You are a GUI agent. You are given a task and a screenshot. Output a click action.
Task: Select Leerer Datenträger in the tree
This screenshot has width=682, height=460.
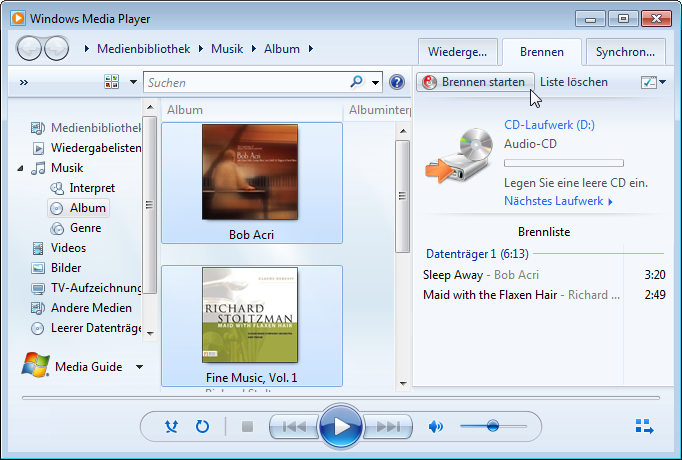[86, 328]
